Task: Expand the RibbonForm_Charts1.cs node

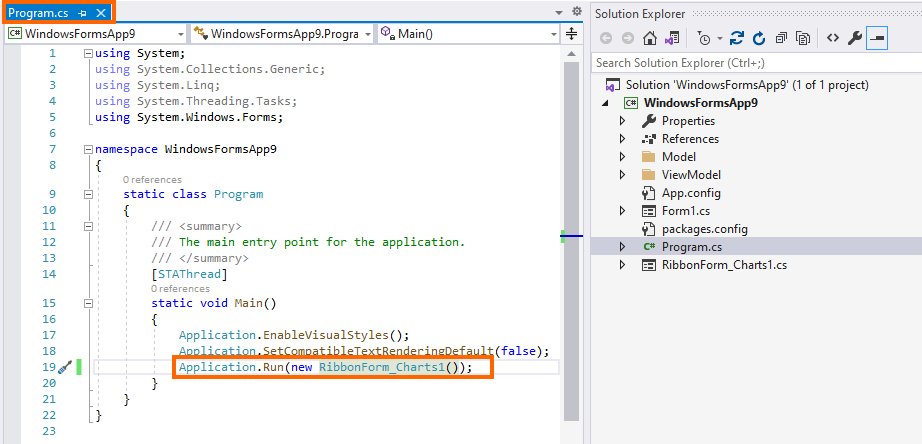Action: 623,265
